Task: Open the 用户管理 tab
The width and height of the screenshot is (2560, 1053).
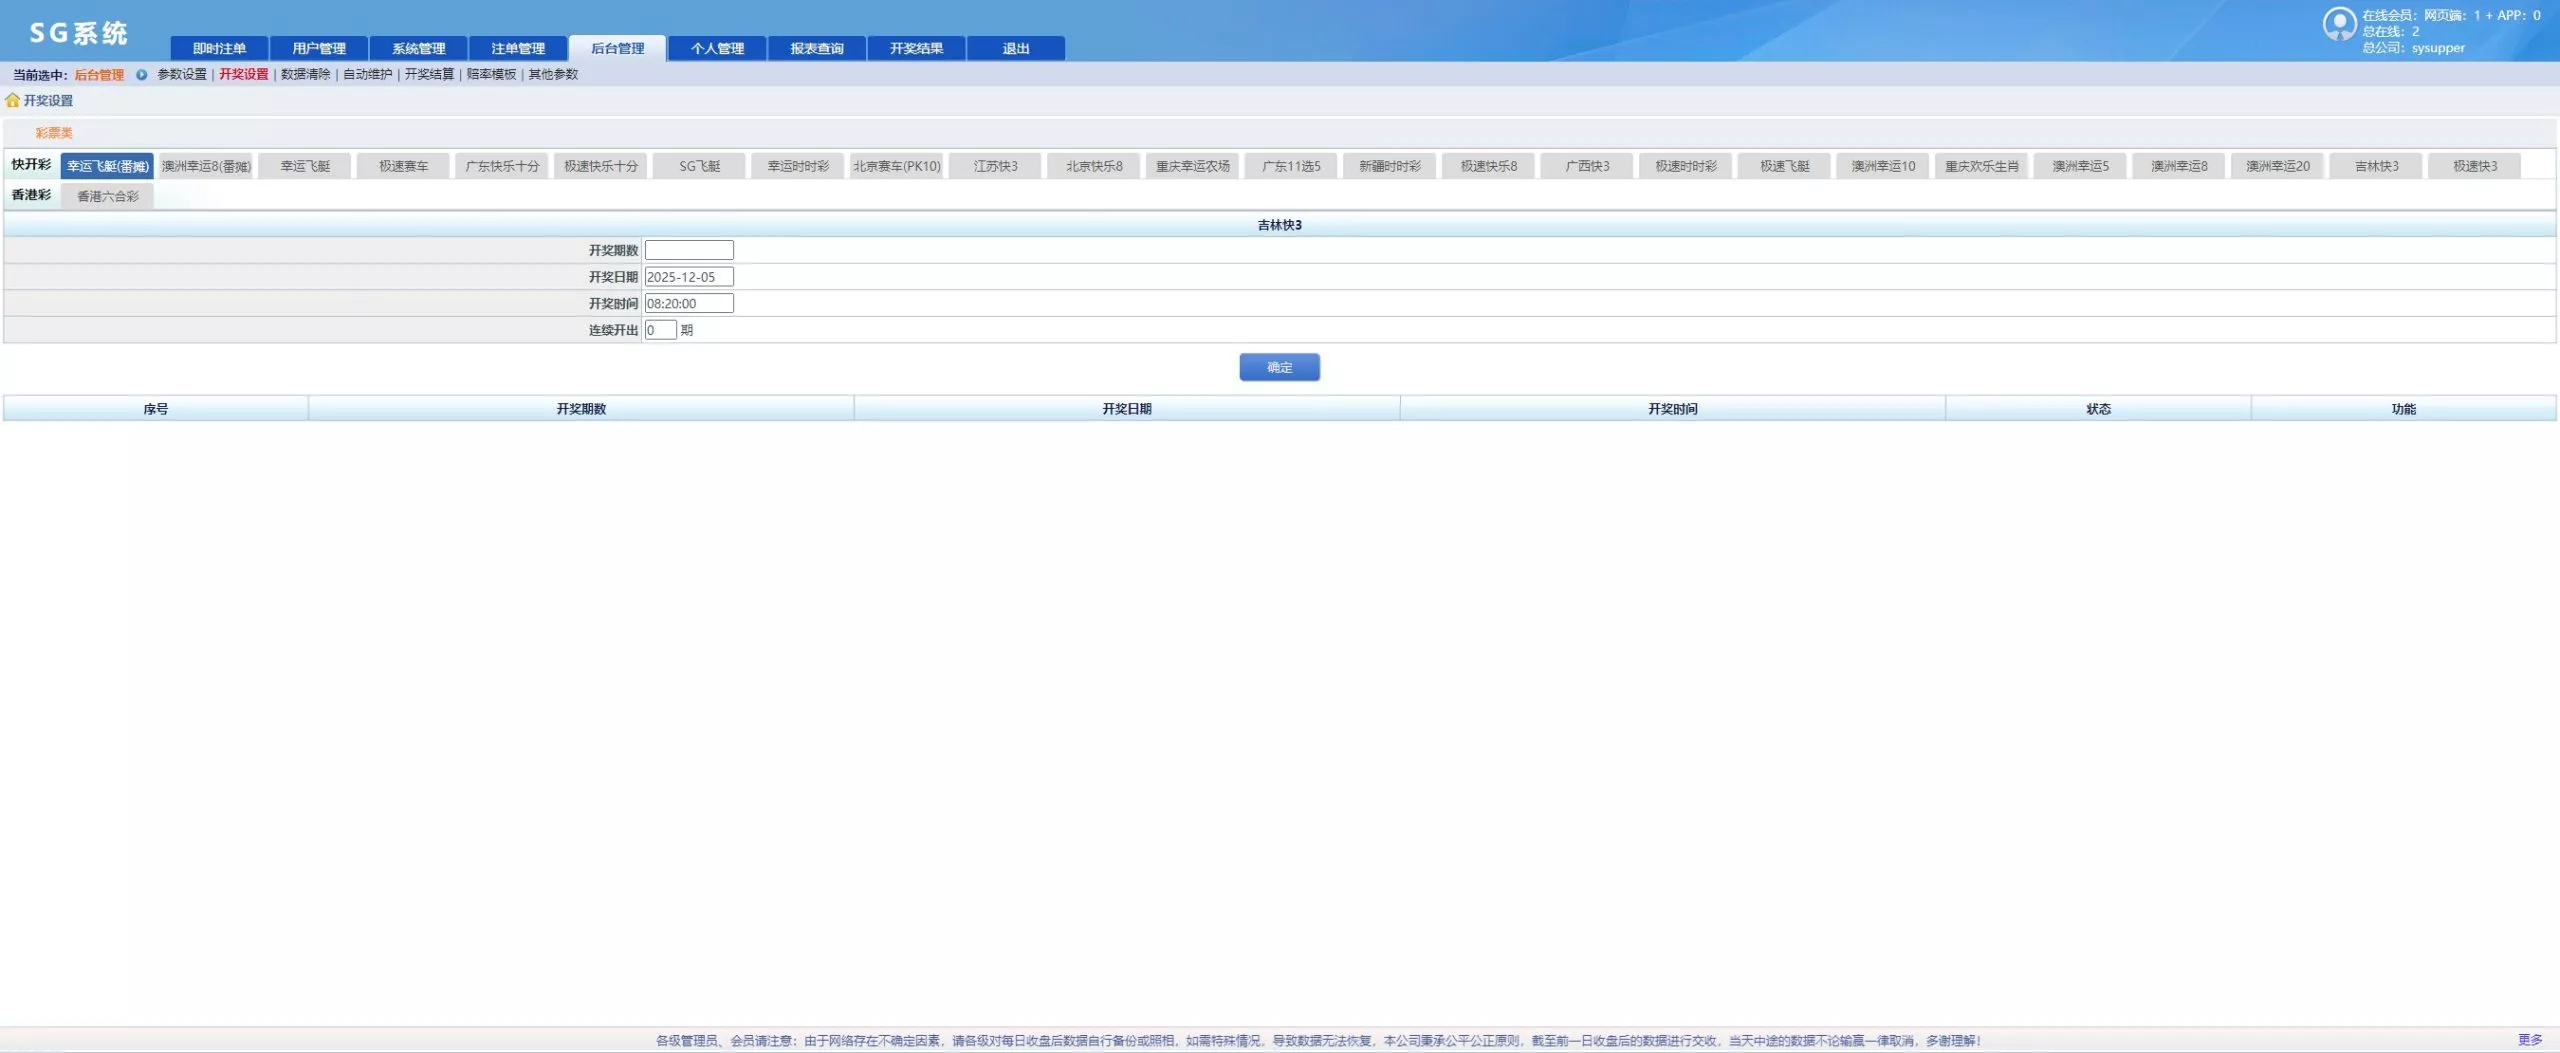Action: [x=319, y=49]
